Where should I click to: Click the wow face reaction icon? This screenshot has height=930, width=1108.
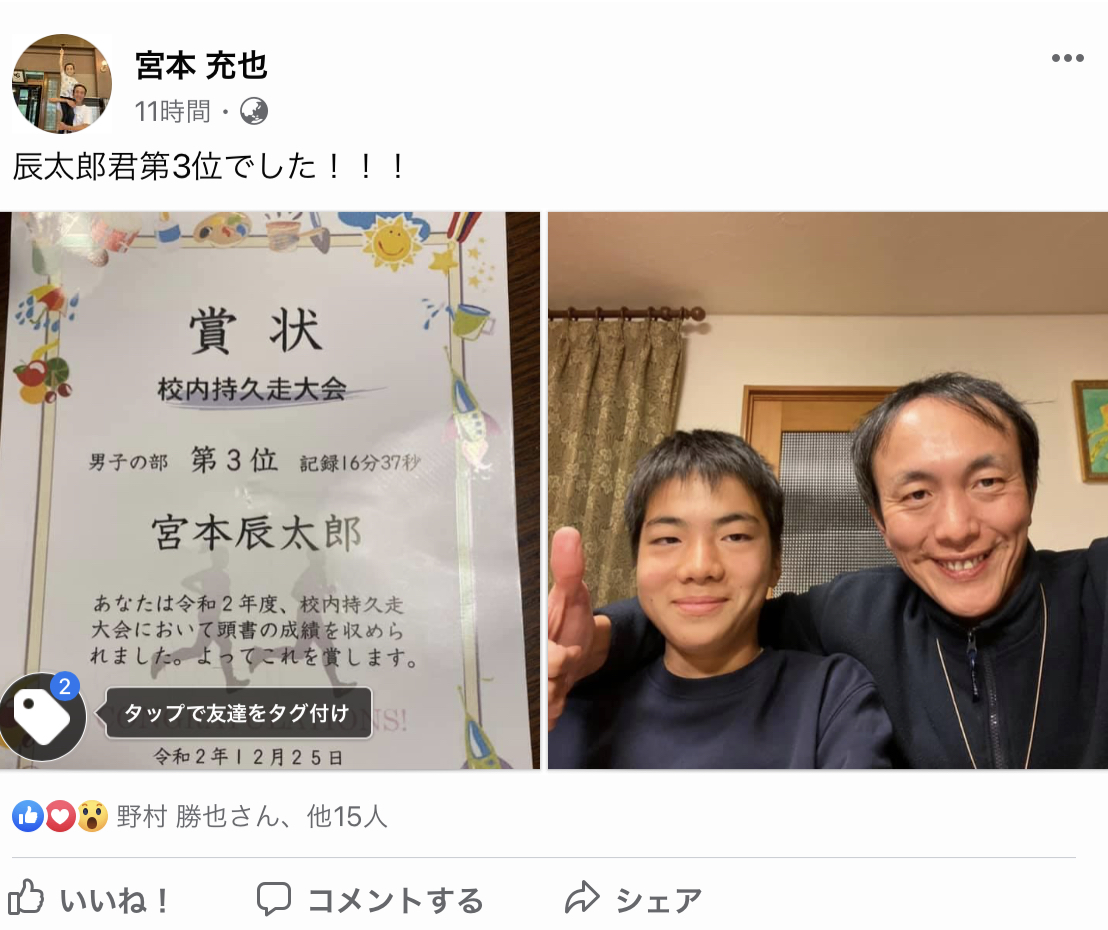click(92, 817)
